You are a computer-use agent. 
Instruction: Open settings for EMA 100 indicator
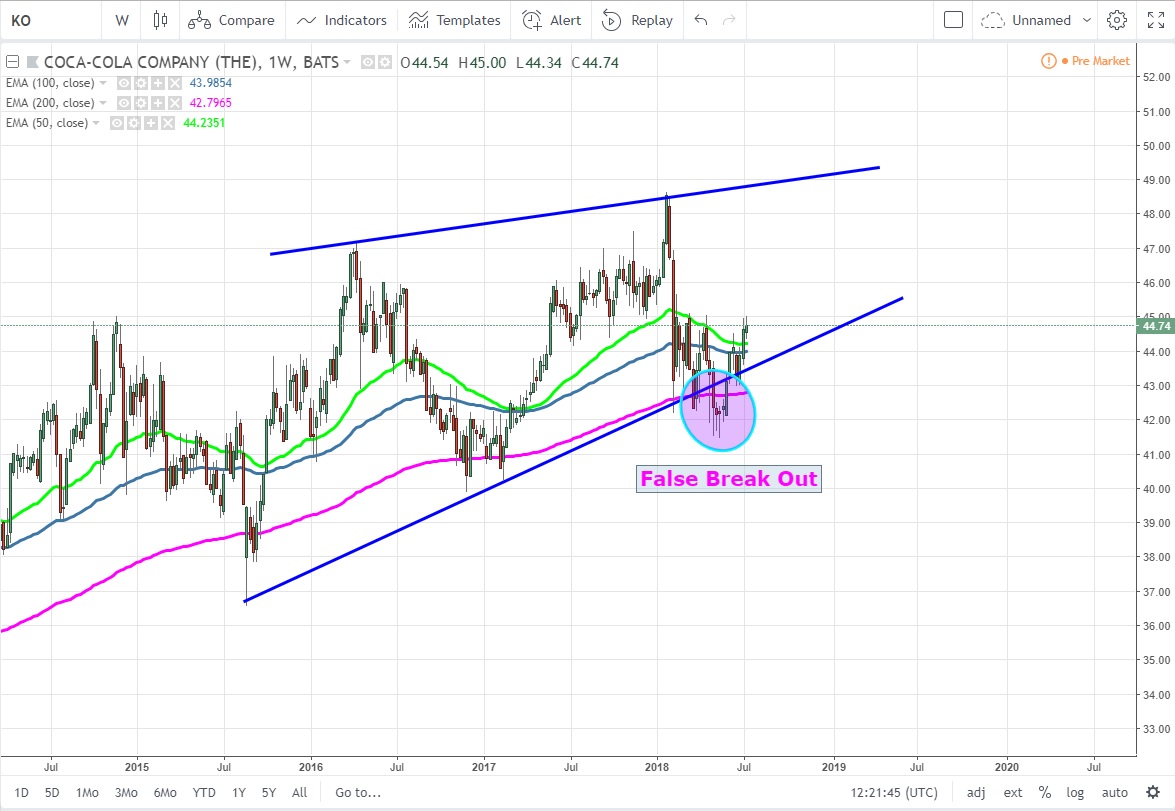click(x=141, y=82)
